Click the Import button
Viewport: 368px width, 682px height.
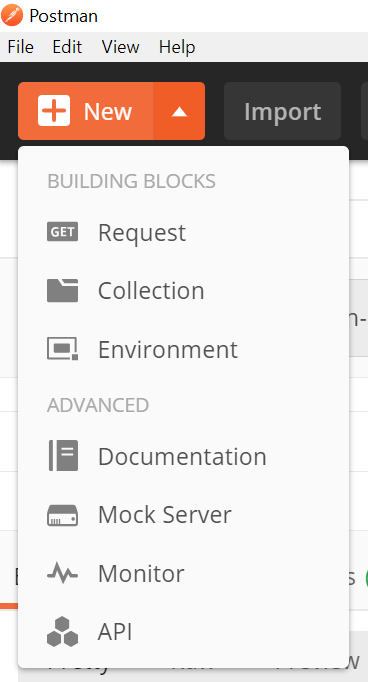pyautogui.click(x=282, y=111)
